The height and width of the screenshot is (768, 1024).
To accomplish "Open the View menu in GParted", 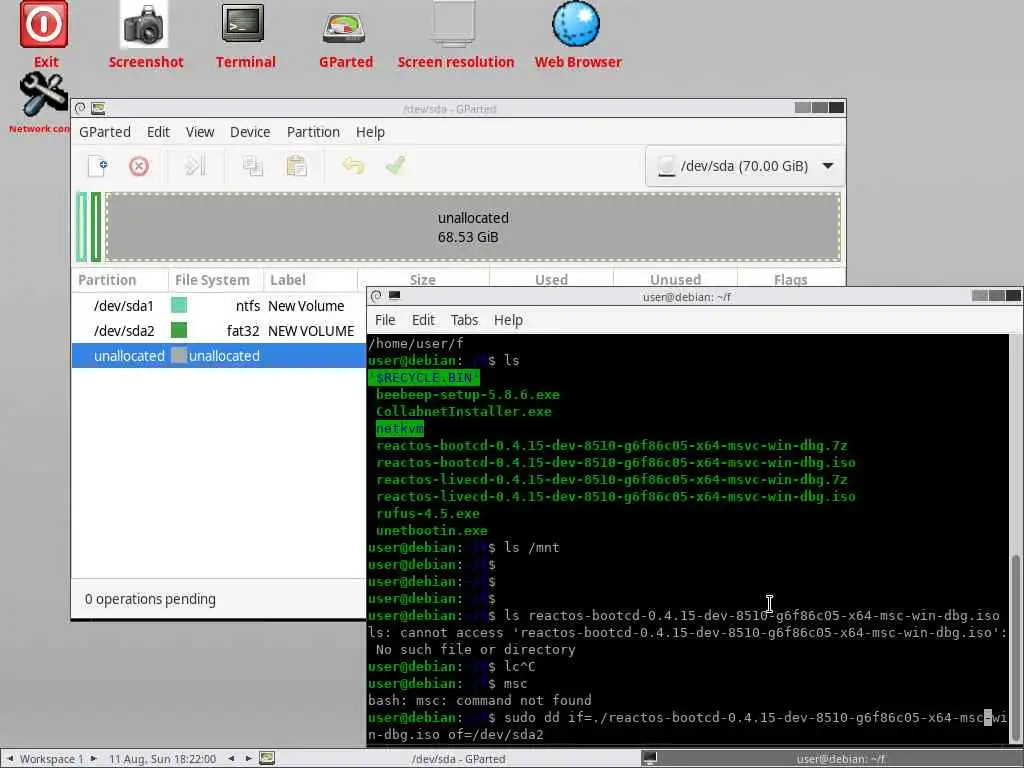I will pos(200,132).
